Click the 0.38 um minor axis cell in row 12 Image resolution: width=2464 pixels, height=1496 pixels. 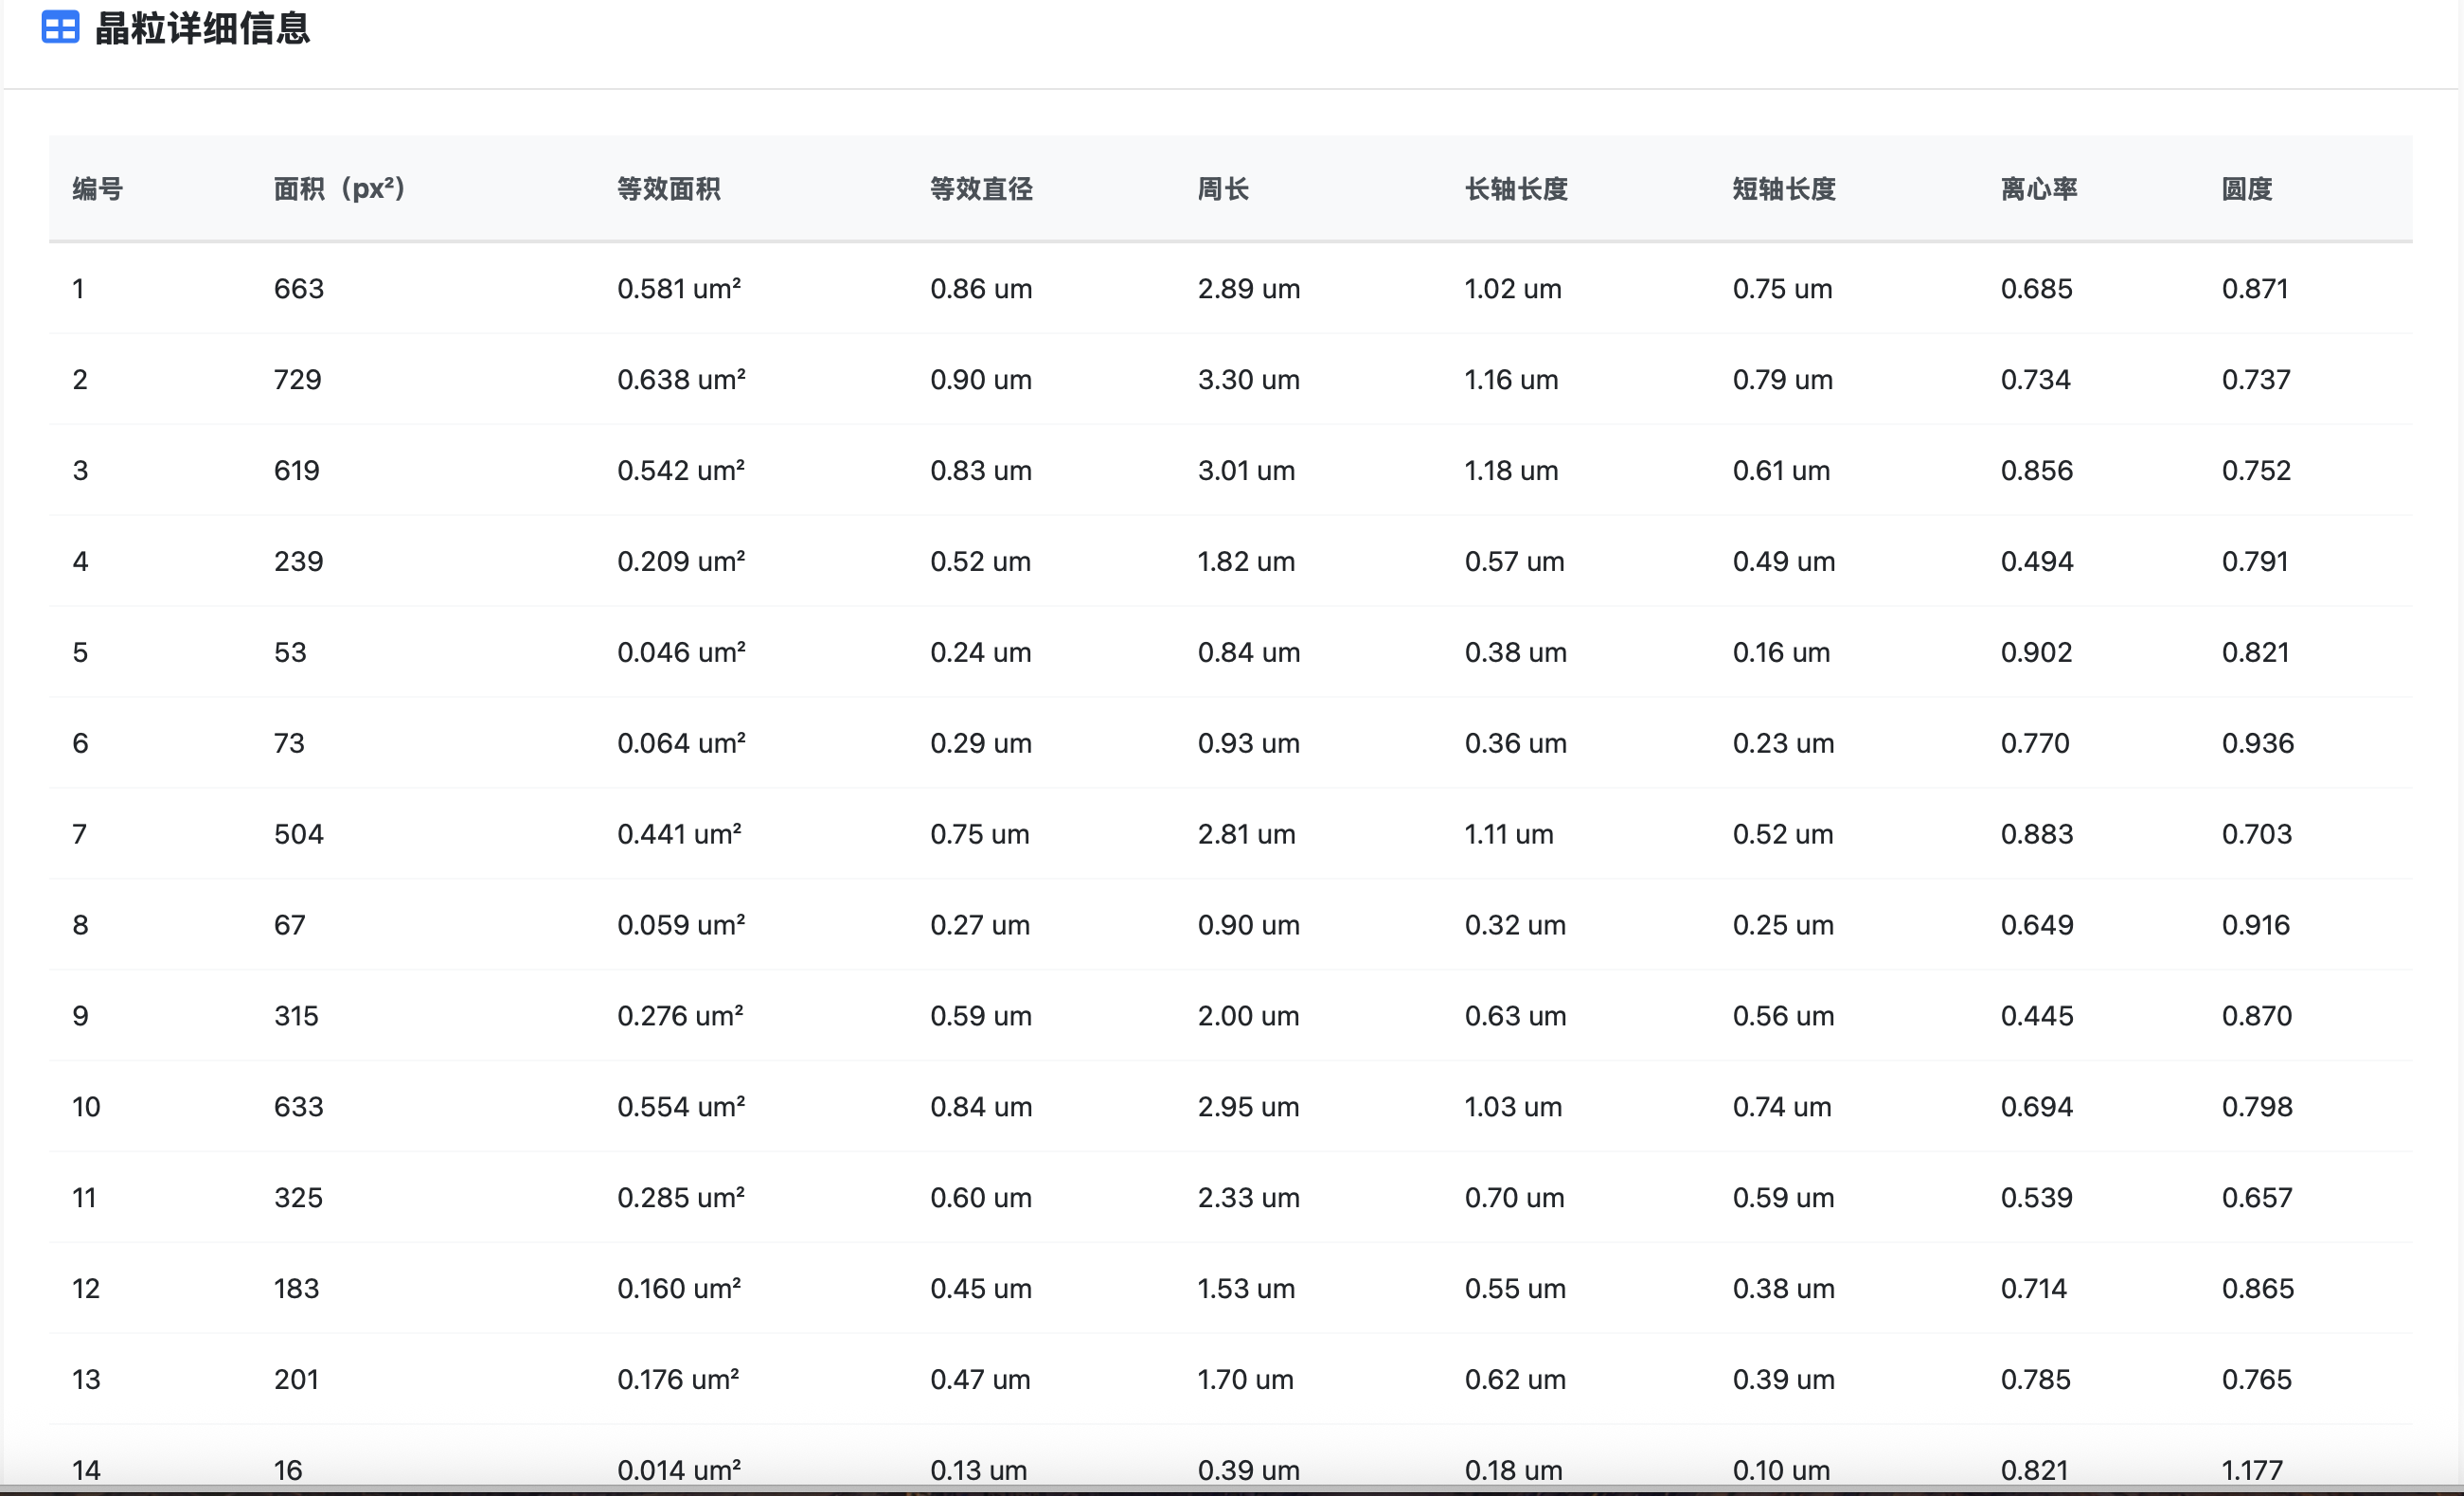point(1783,1289)
